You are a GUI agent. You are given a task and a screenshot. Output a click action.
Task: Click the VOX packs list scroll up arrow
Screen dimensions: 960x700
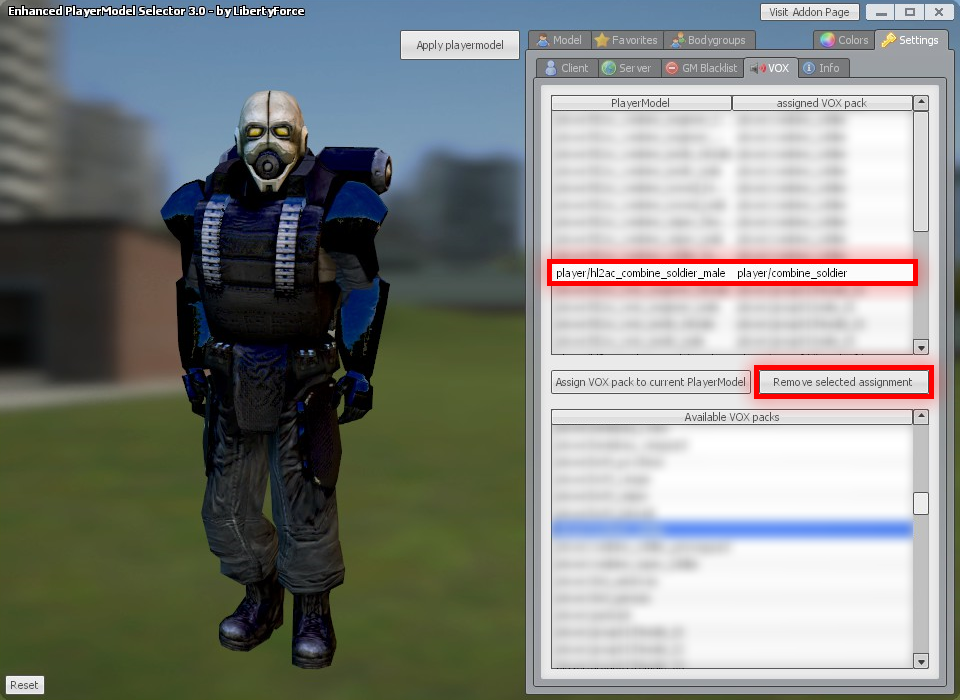(921, 417)
